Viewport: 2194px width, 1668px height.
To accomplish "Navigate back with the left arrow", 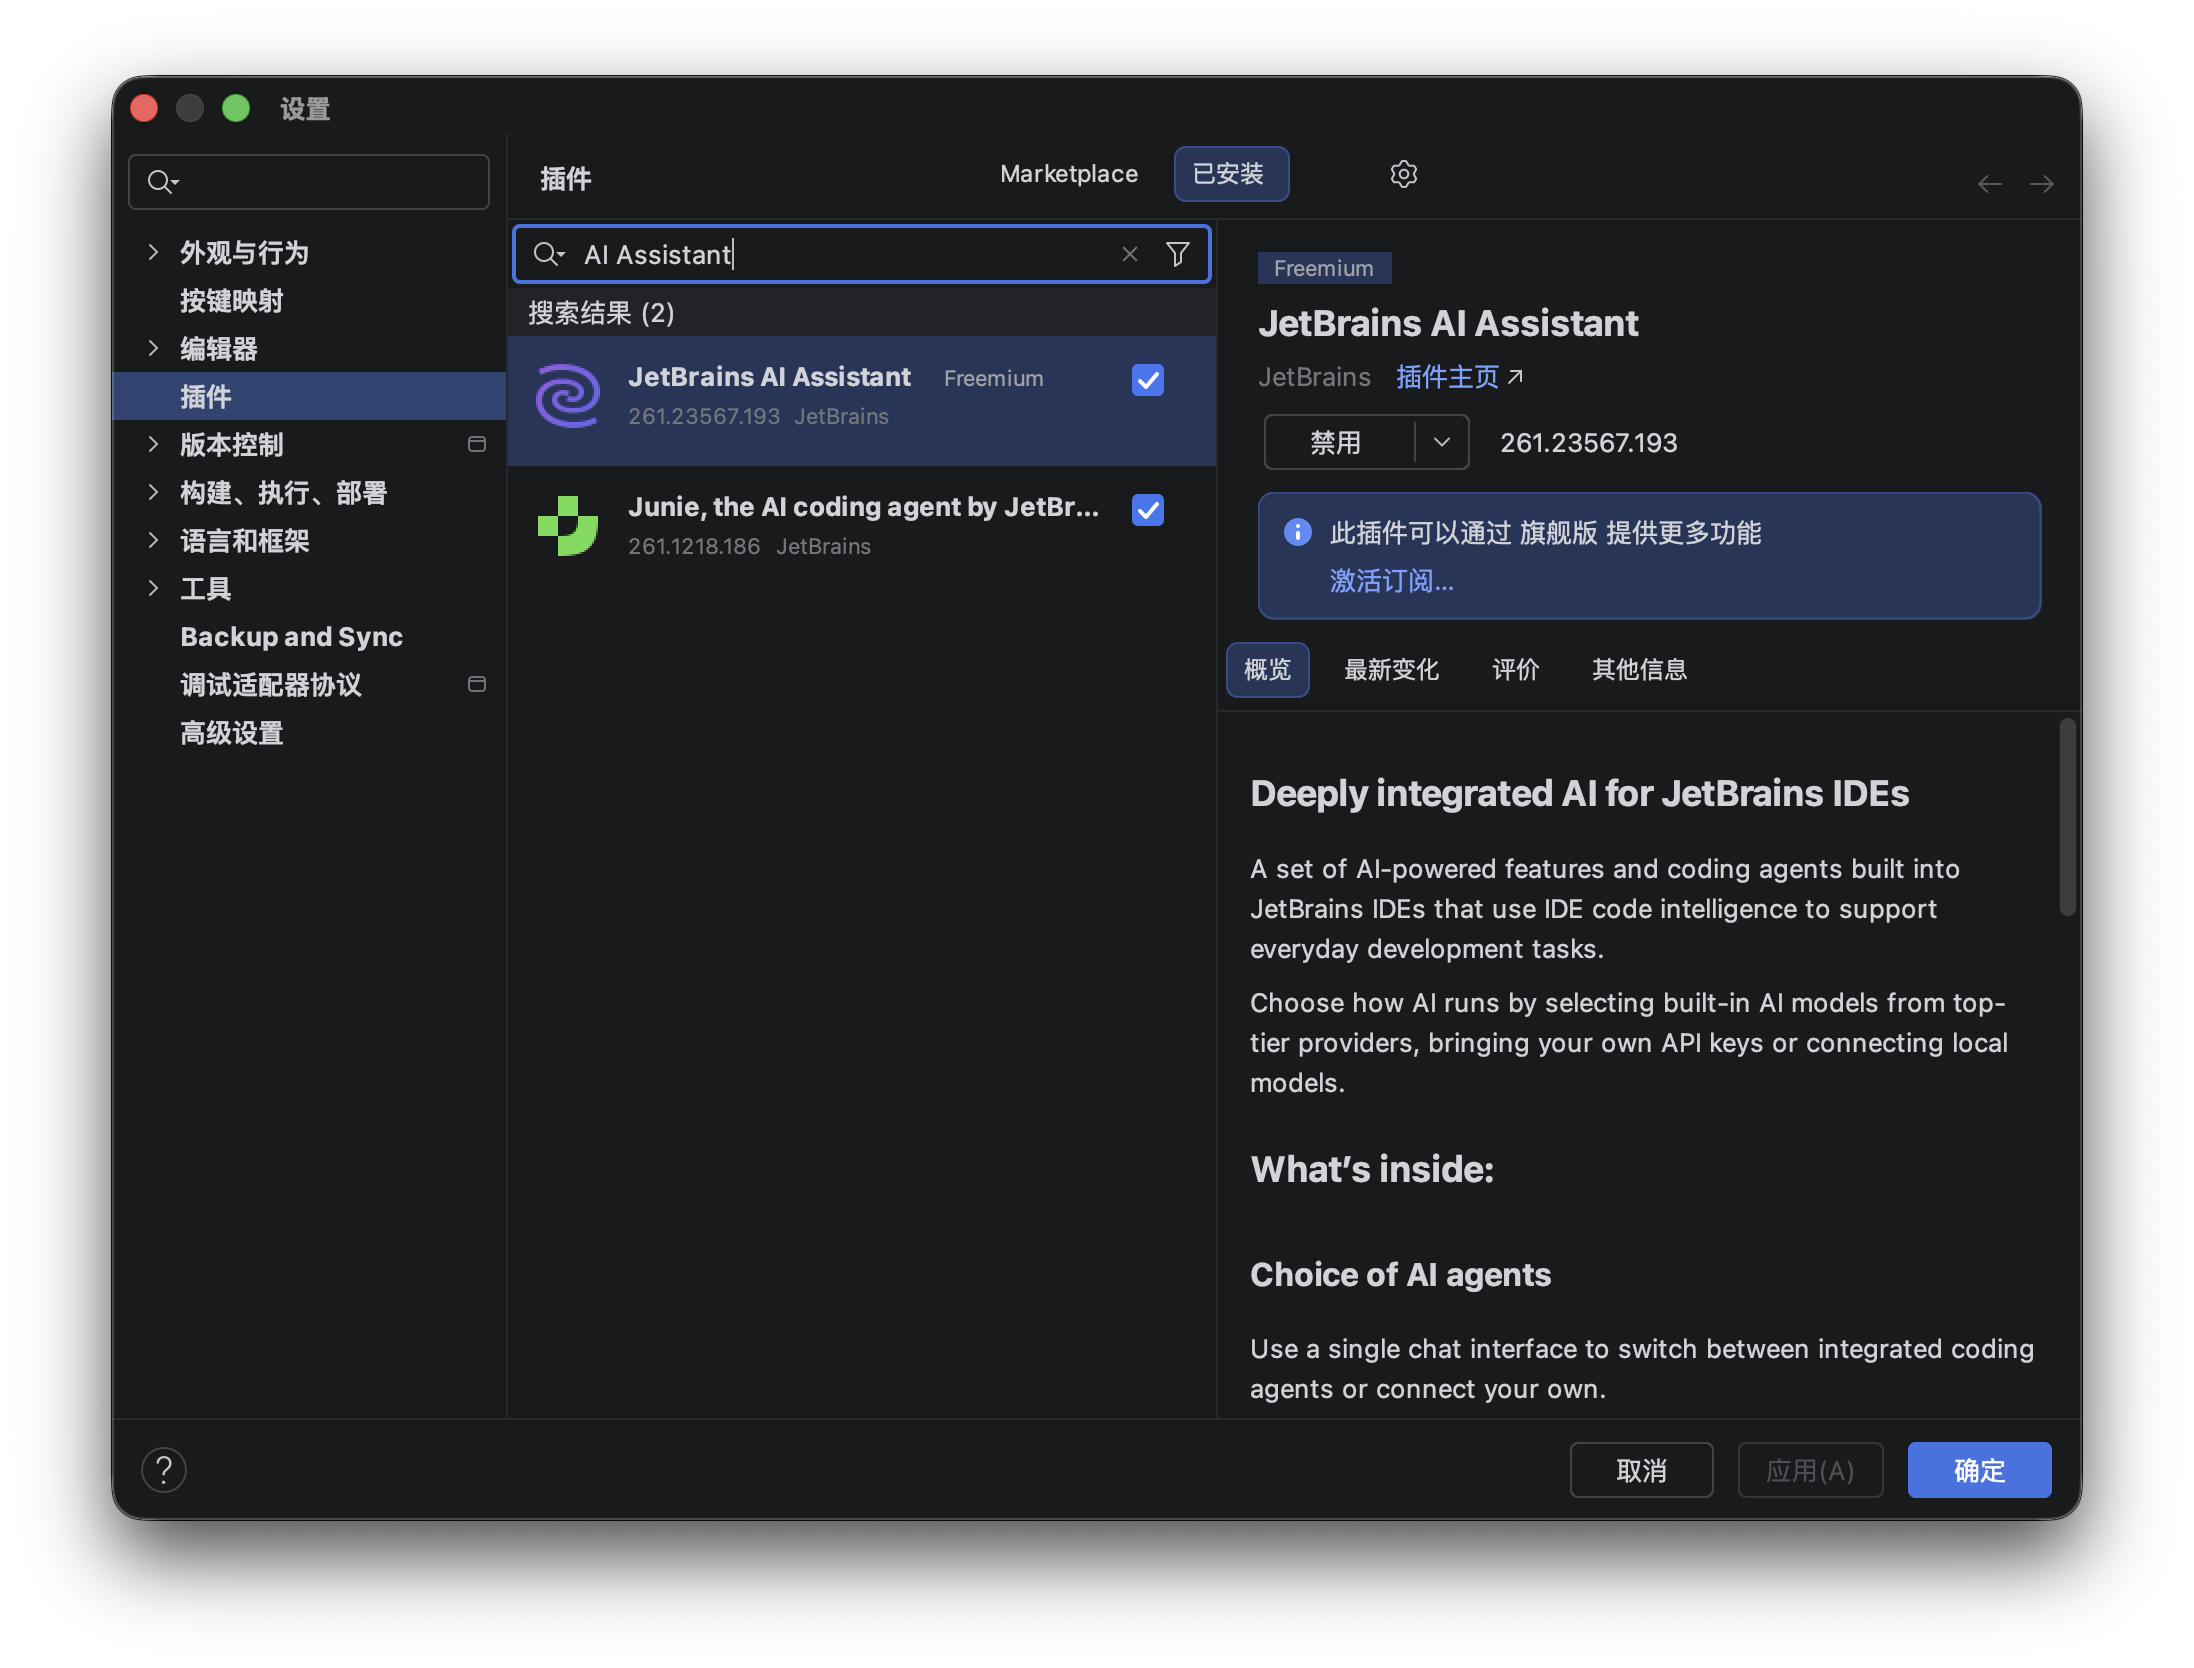I will [1989, 184].
